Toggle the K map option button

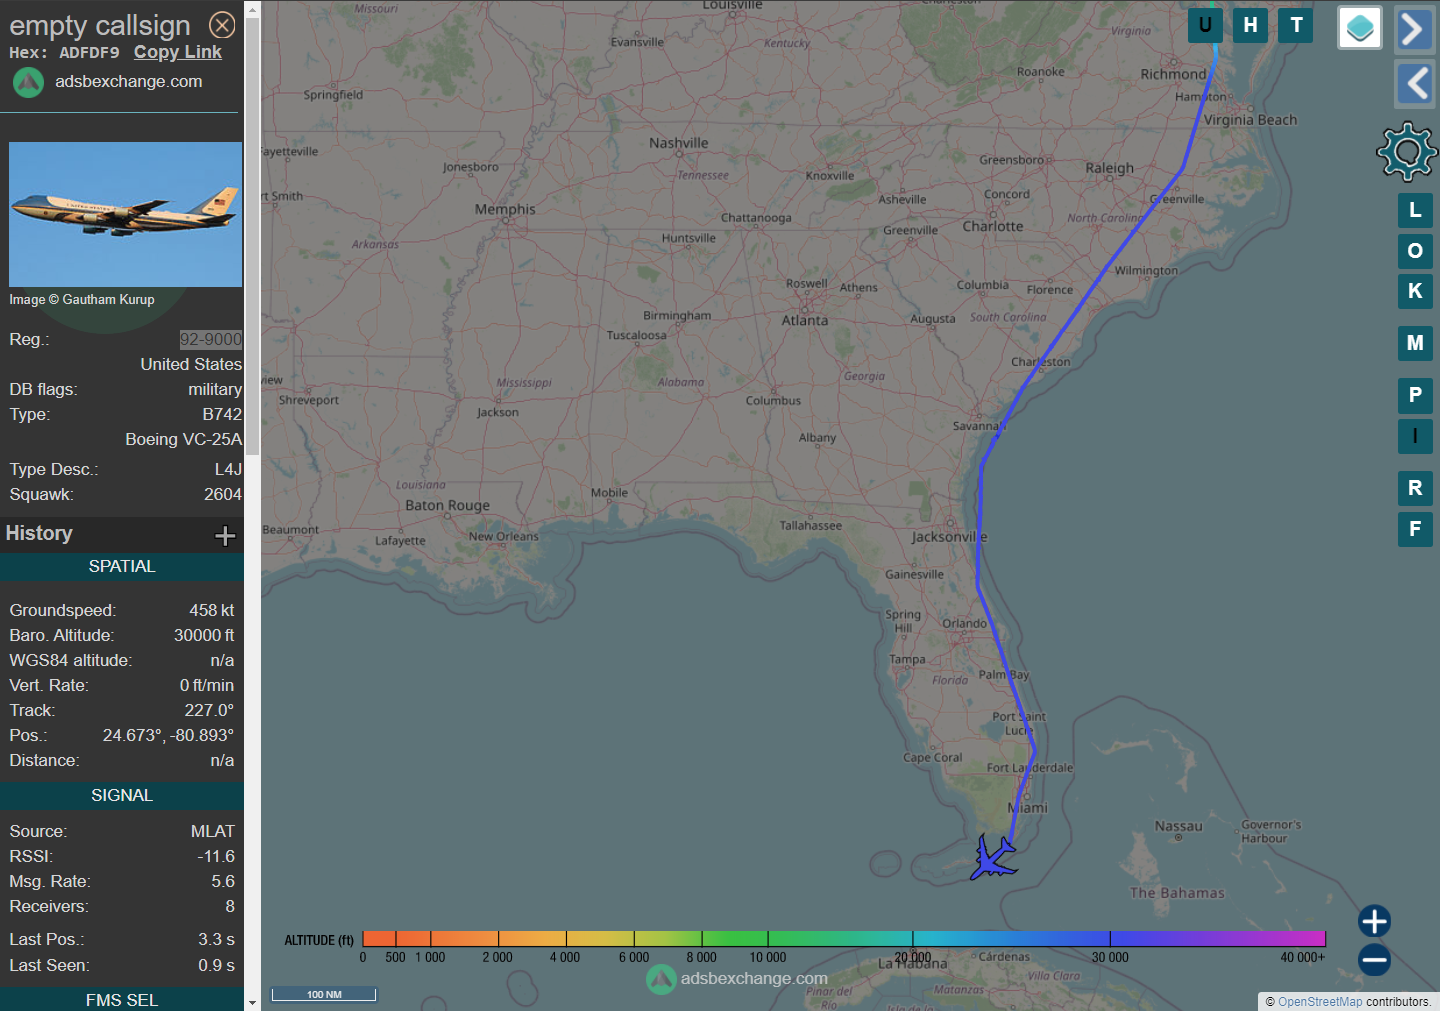tap(1415, 291)
